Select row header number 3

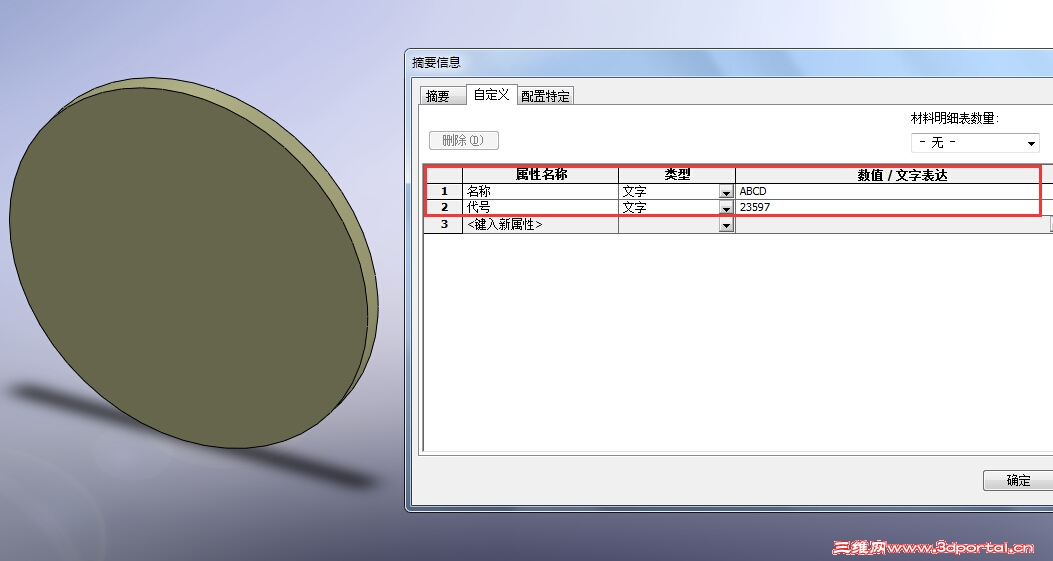pos(444,224)
